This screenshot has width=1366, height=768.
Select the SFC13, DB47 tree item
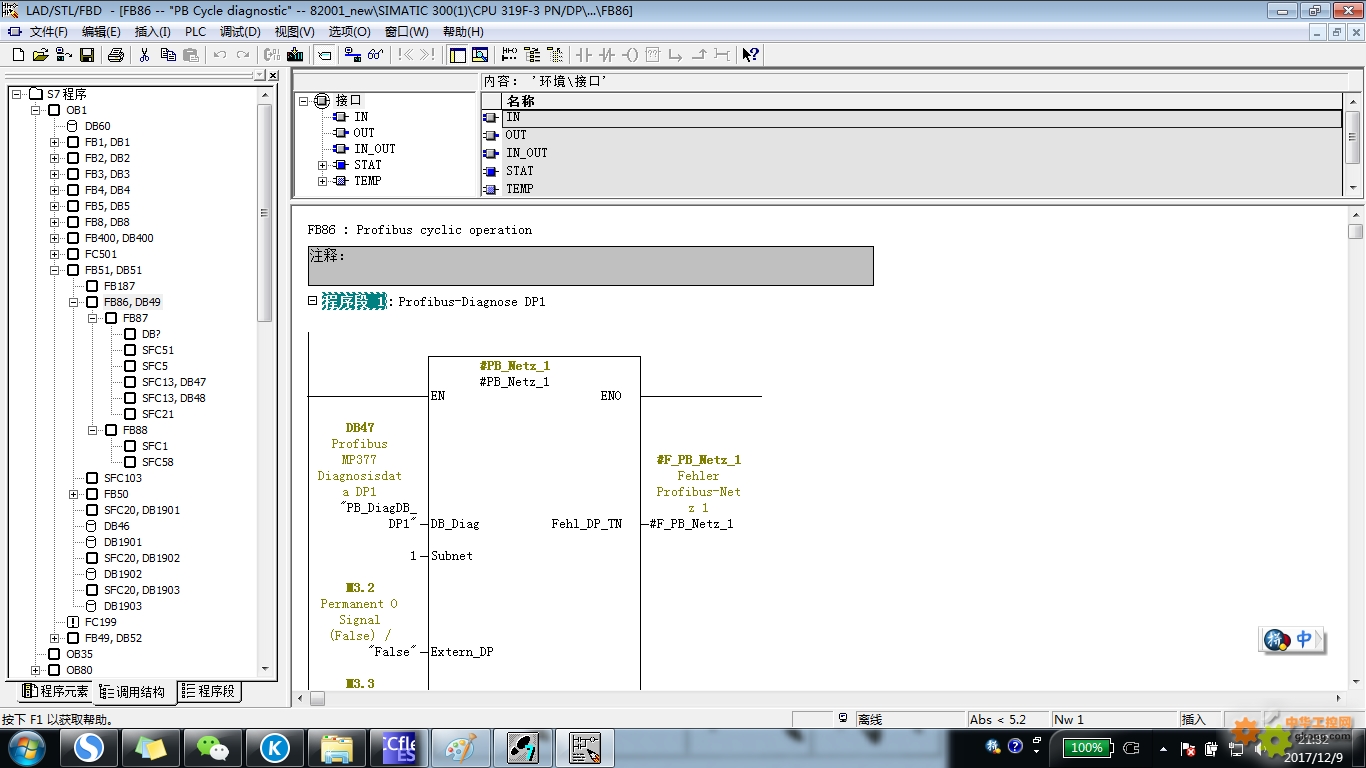coord(174,382)
